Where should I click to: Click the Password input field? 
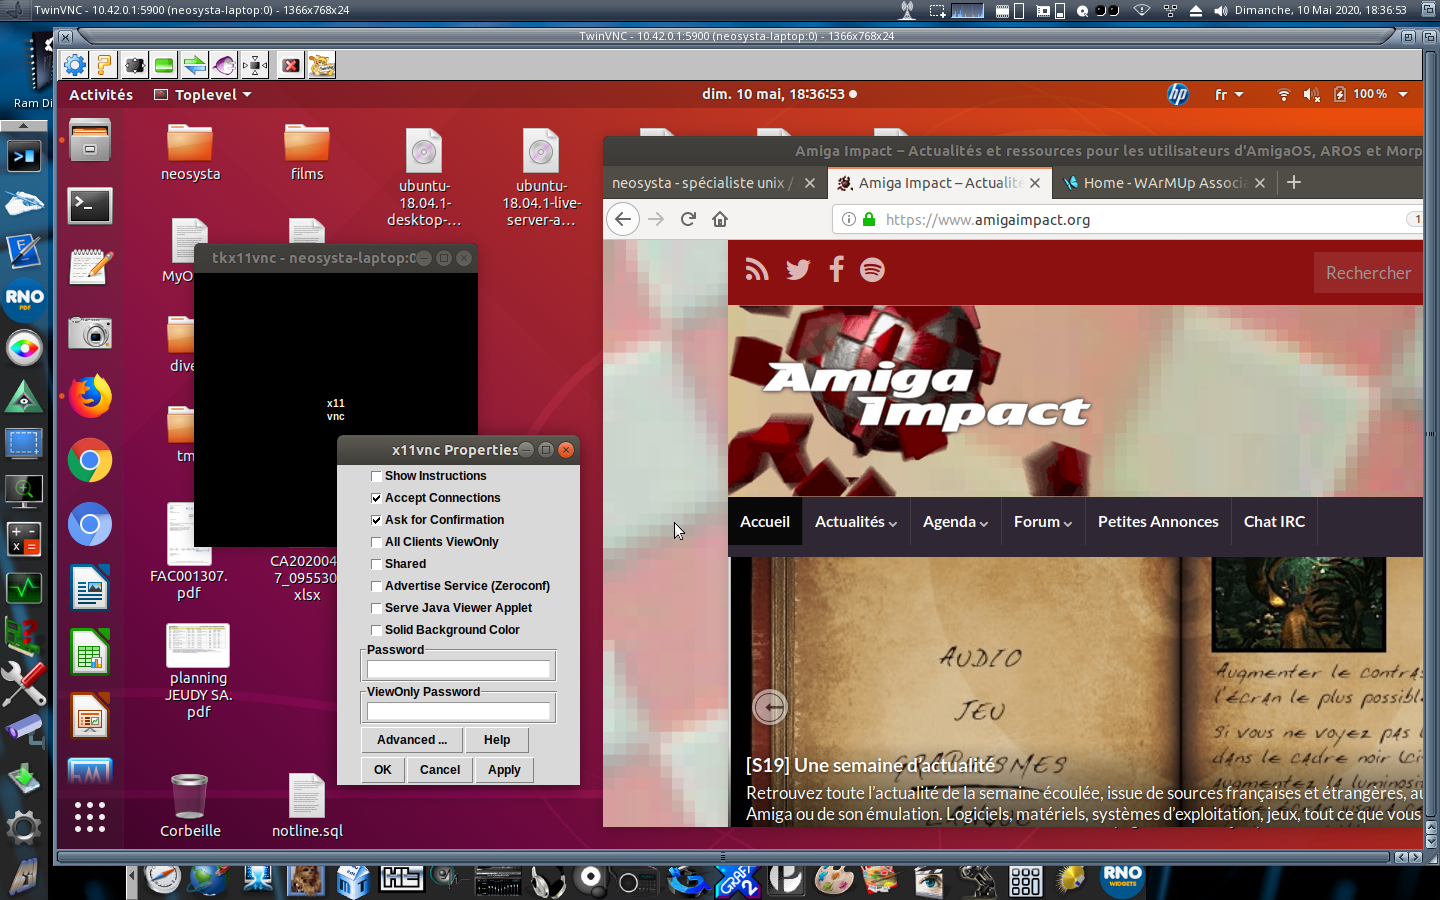[458, 669]
